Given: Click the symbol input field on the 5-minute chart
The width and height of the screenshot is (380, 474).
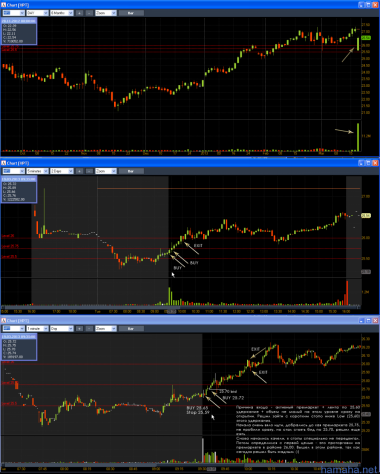Looking at the screenshot, I should coord(13,171).
